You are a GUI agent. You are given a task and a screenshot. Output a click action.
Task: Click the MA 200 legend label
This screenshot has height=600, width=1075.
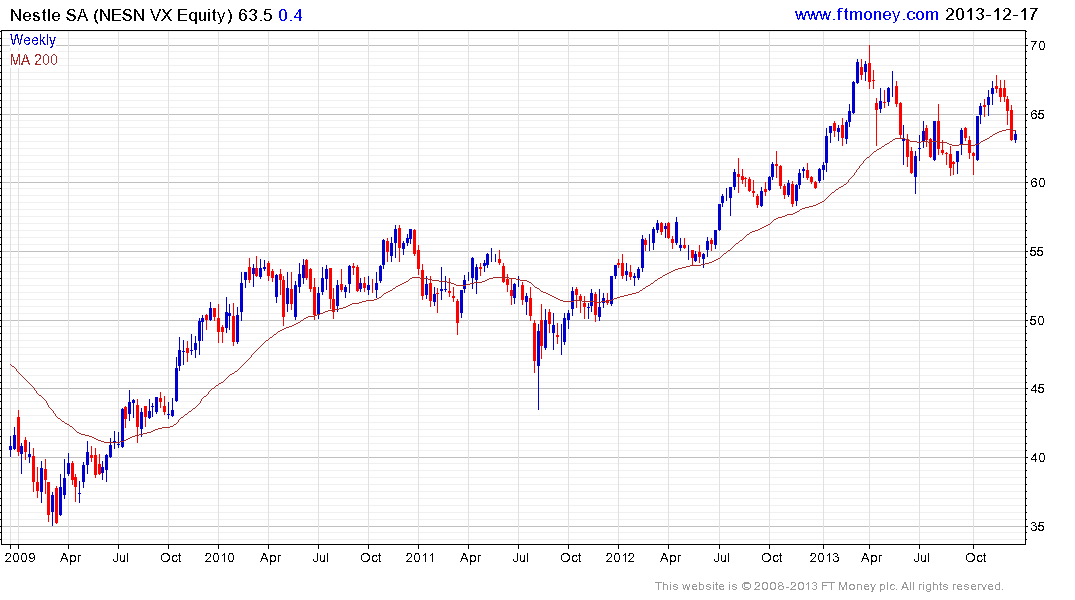pos(34,60)
